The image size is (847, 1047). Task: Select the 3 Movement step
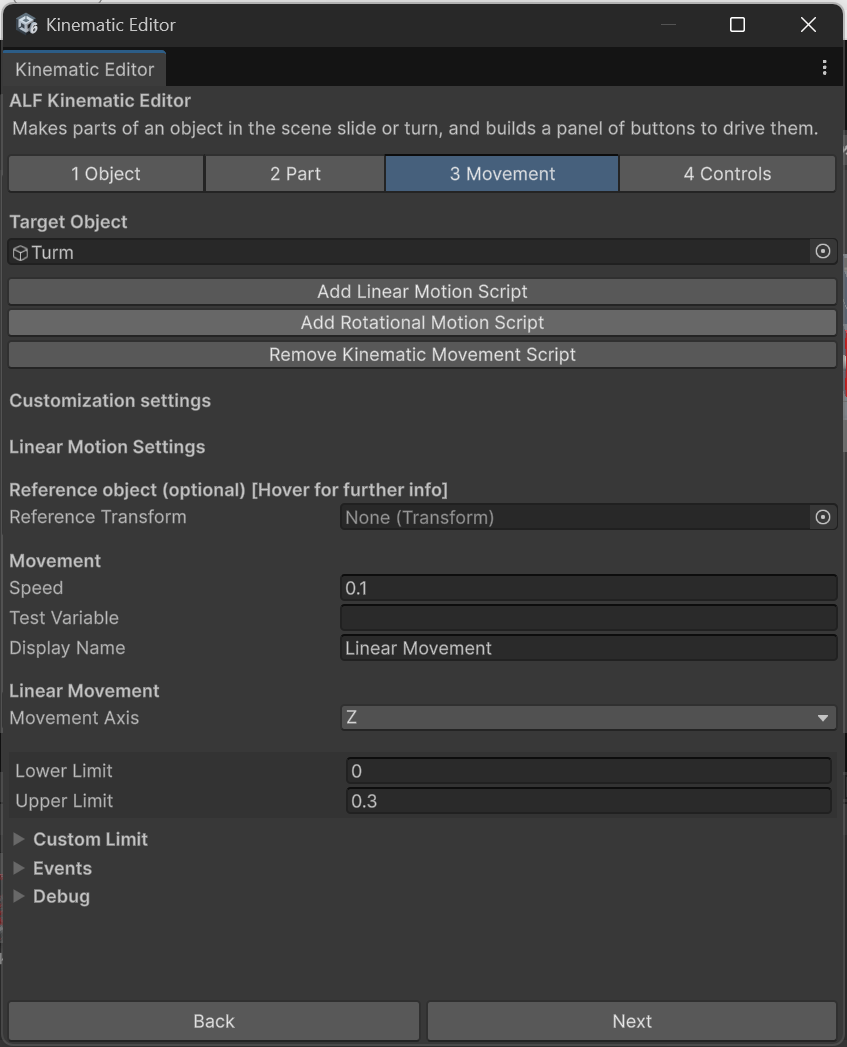[502, 174]
